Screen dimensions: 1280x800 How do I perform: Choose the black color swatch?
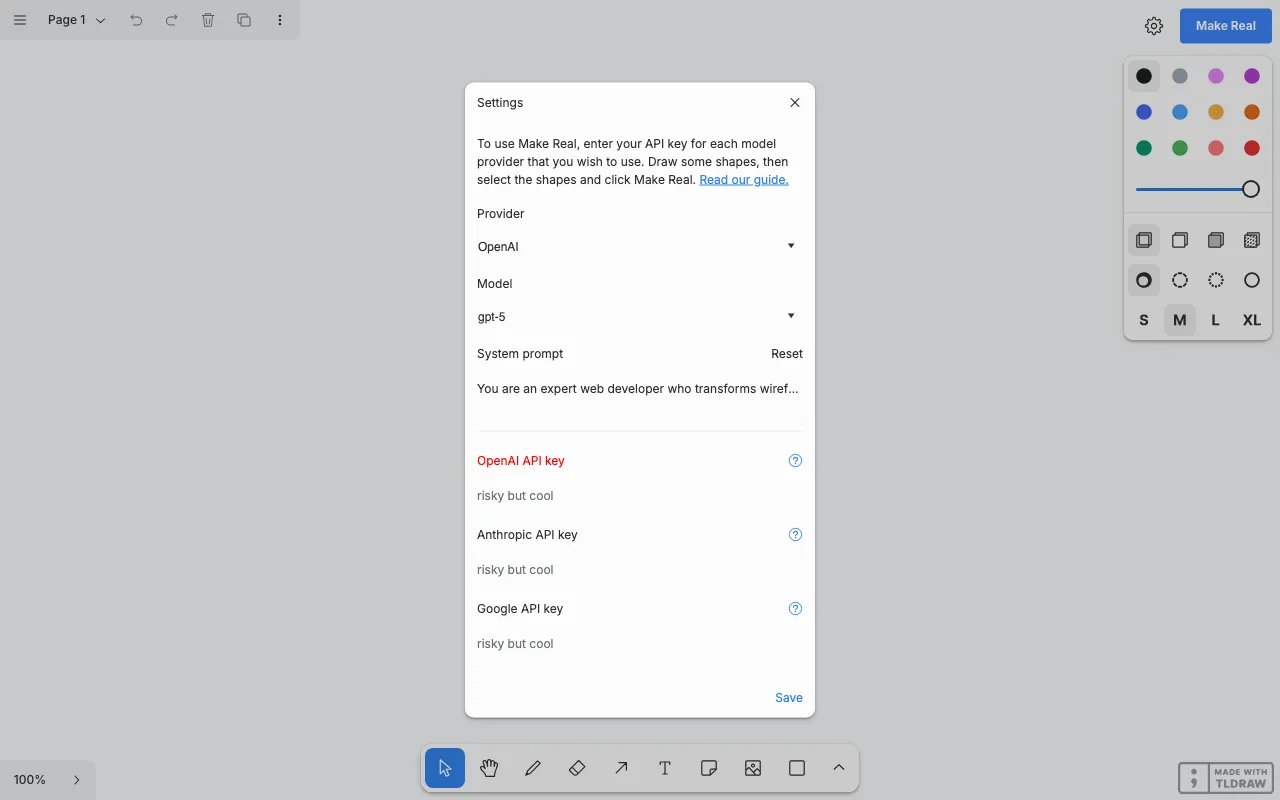1144,76
